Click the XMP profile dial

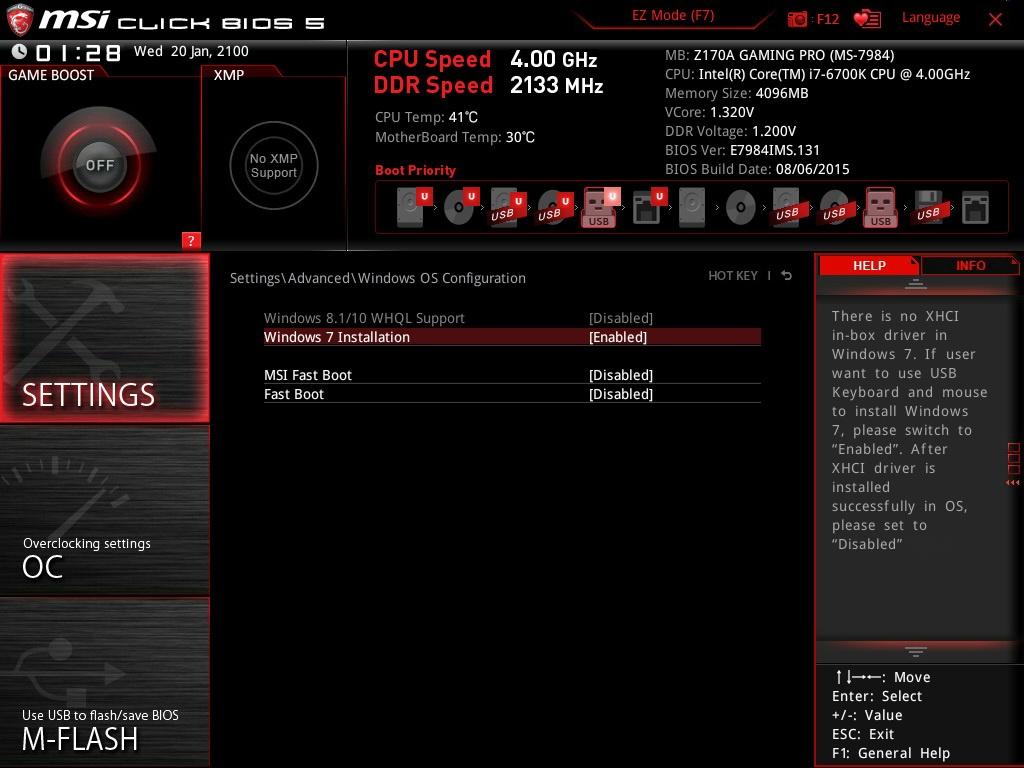coord(273,165)
